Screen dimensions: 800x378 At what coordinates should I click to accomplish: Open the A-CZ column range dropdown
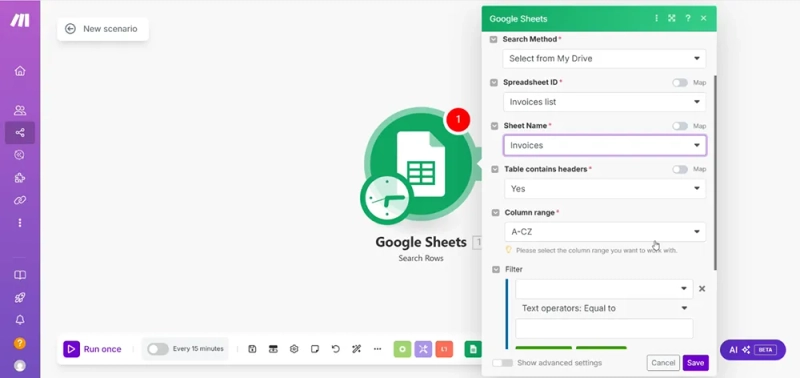coord(605,232)
